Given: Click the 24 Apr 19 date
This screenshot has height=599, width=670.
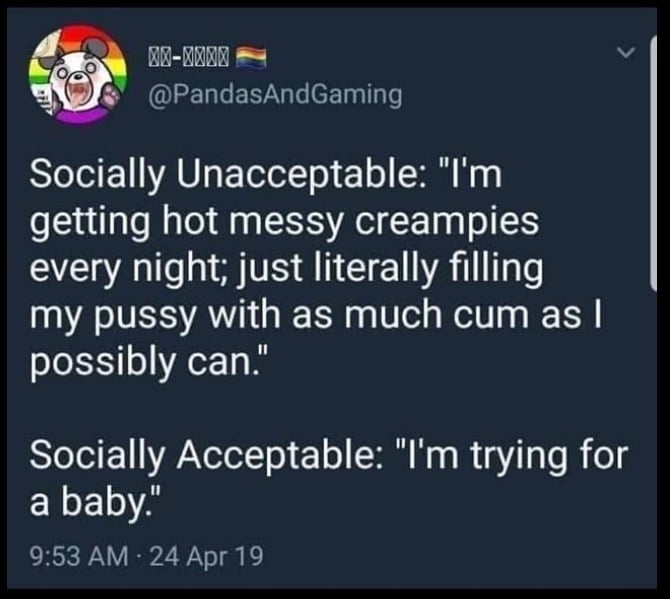Looking at the screenshot, I should point(207,556).
